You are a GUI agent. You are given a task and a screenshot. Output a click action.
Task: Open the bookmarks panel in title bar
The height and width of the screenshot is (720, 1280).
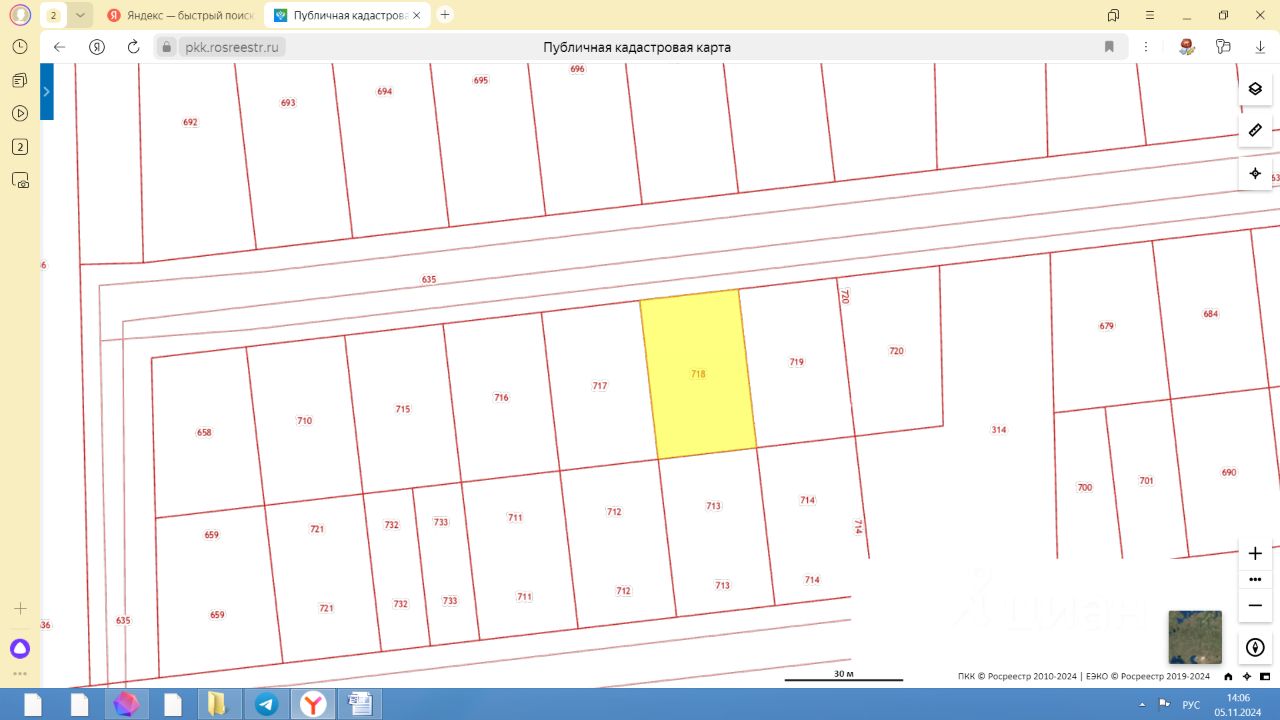pos(1114,15)
